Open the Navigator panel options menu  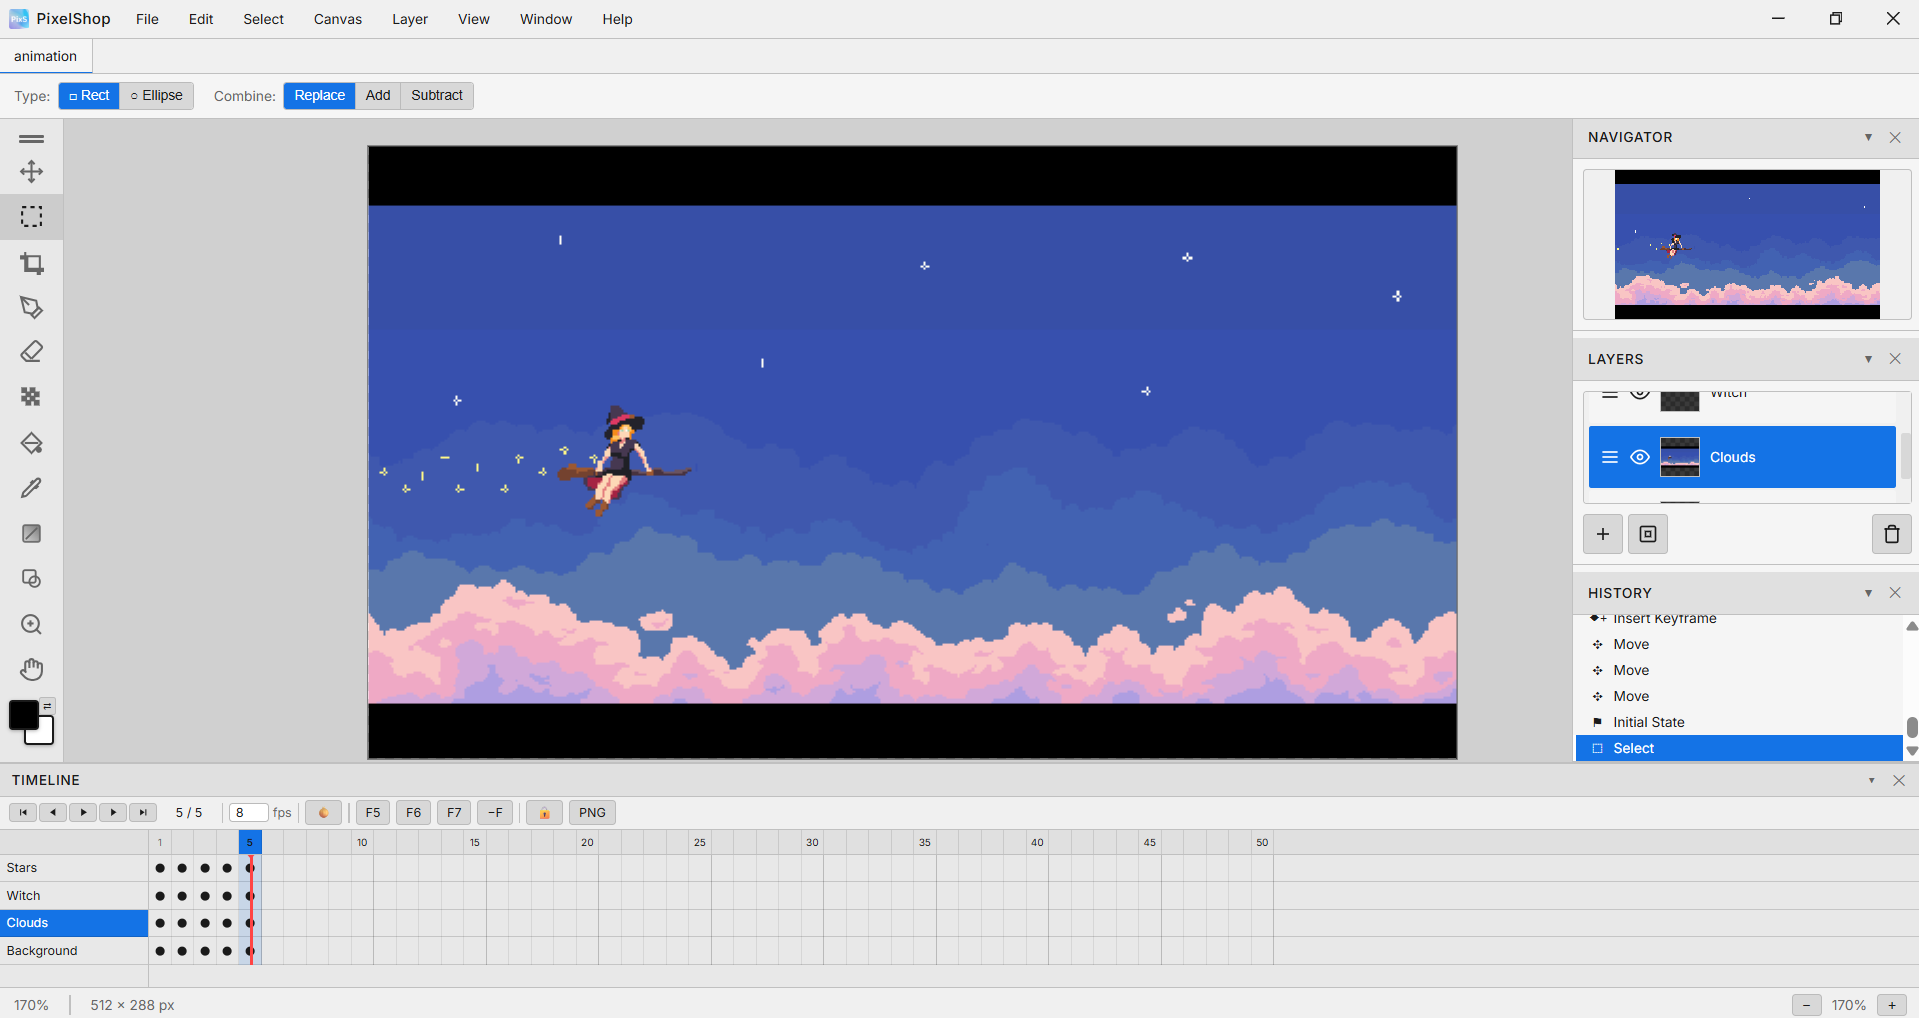tap(1868, 137)
